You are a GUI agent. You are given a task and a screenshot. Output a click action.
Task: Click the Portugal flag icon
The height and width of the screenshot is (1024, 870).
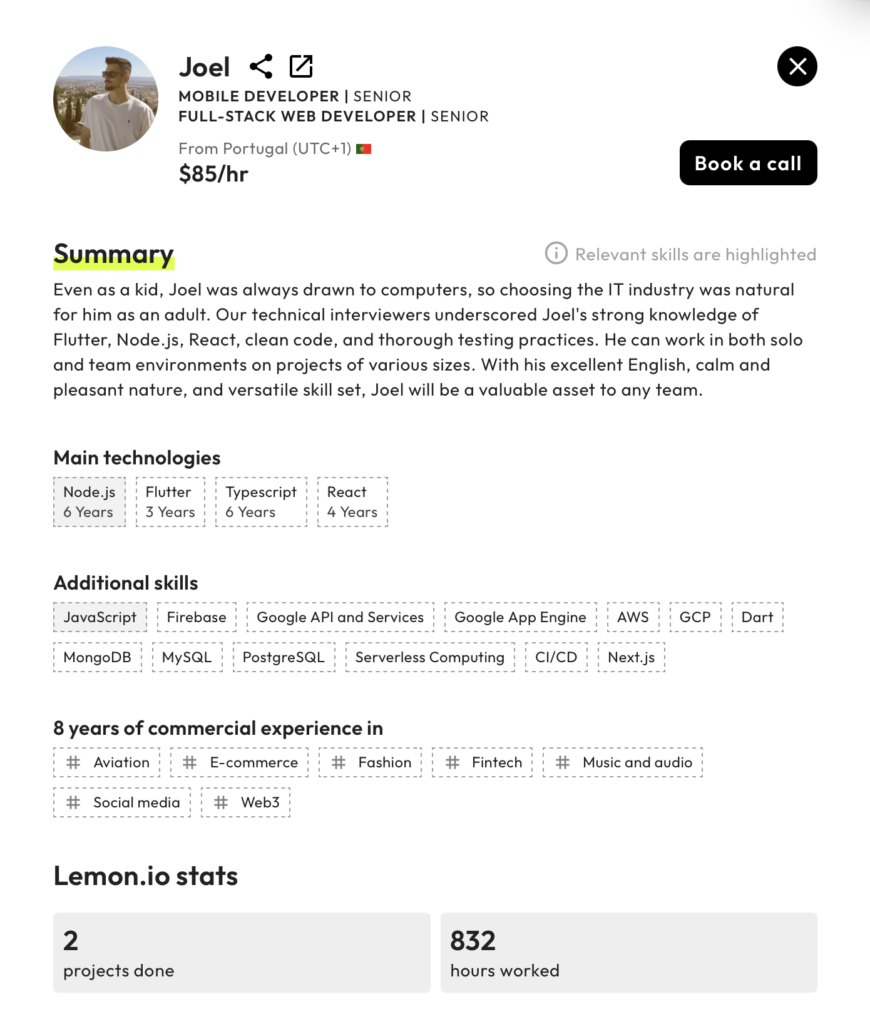(364, 149)
